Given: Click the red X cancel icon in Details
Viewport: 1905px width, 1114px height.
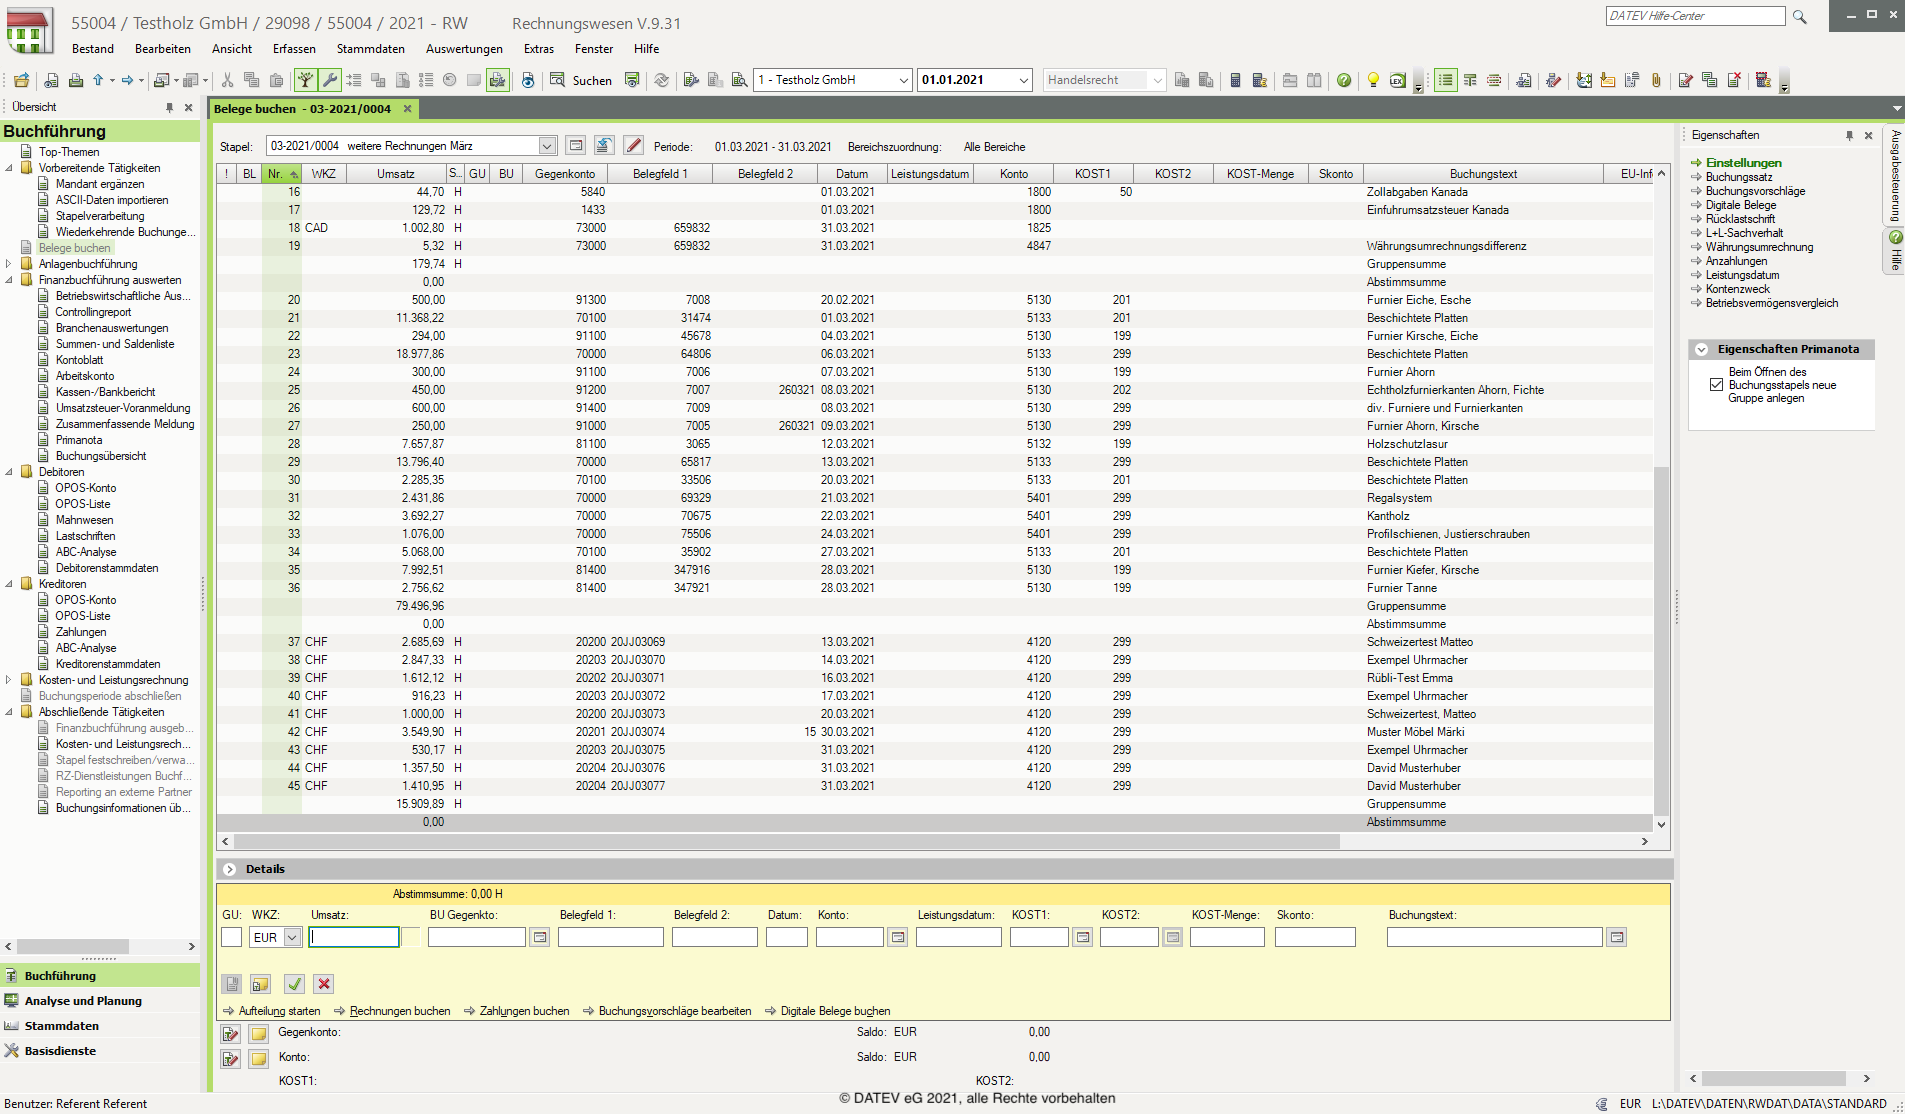Looking at the screenshot, I should tap(324, 984).
